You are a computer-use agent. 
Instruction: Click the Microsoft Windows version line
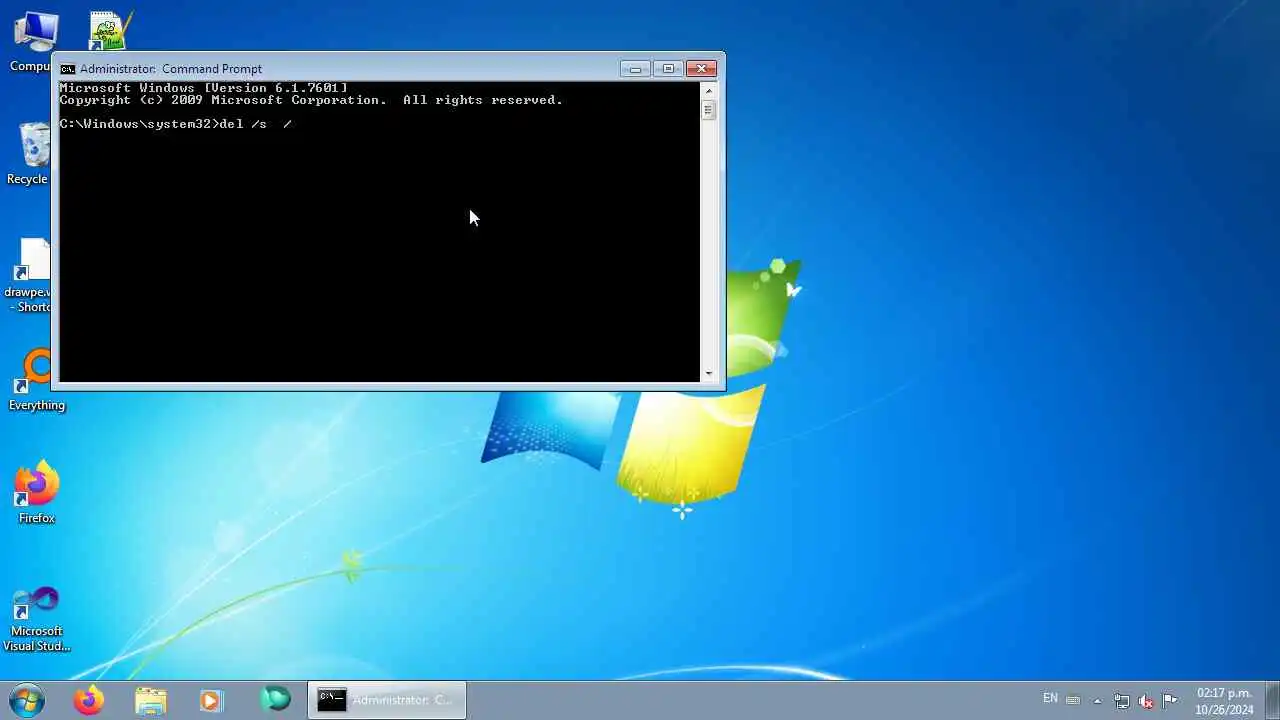click(203, 88)
